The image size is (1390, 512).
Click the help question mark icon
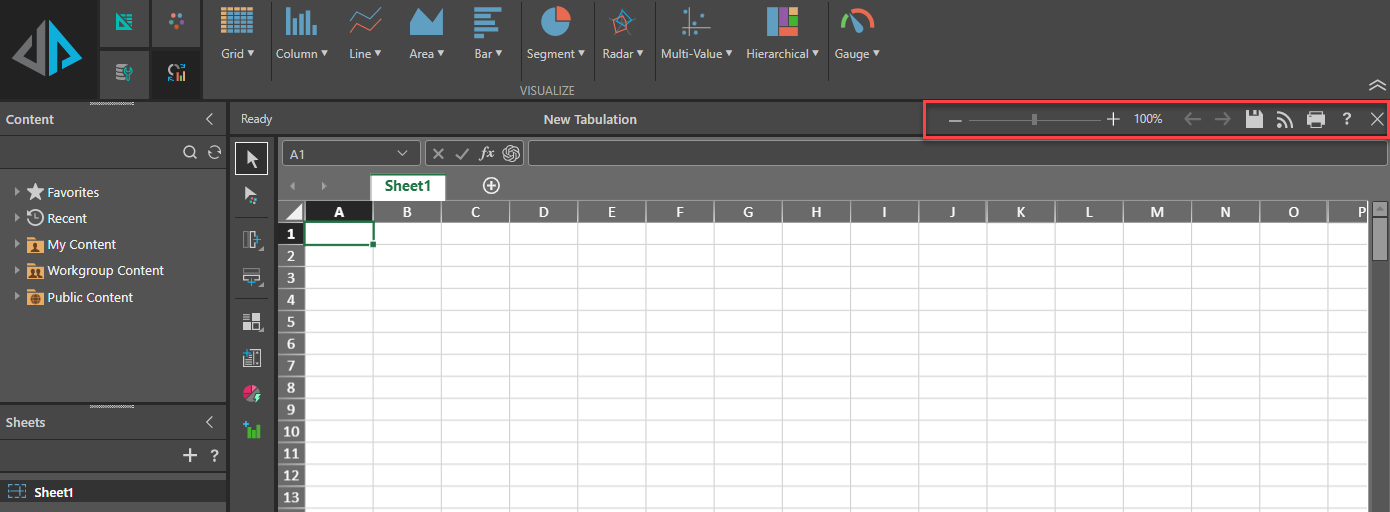coord(1347,119)
